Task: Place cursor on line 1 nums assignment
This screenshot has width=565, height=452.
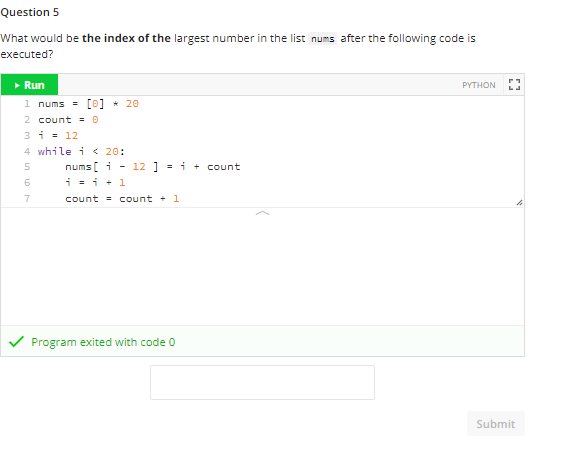Action: point(88,104)
